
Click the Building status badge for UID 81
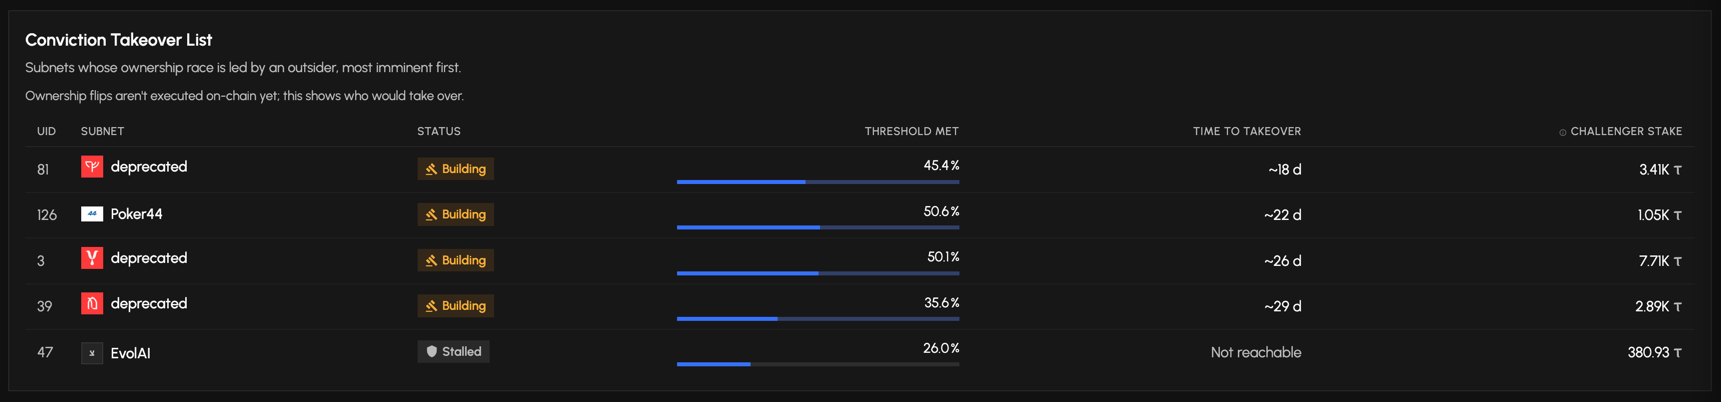click(456, 169)
